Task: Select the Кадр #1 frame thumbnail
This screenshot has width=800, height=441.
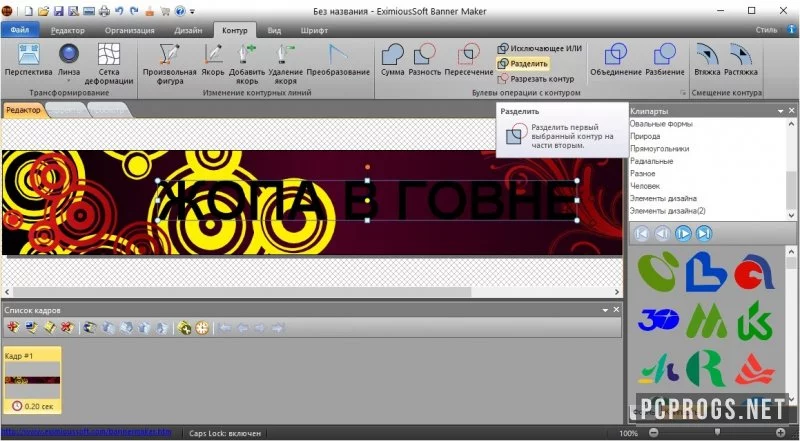Action: pos(33,380)
